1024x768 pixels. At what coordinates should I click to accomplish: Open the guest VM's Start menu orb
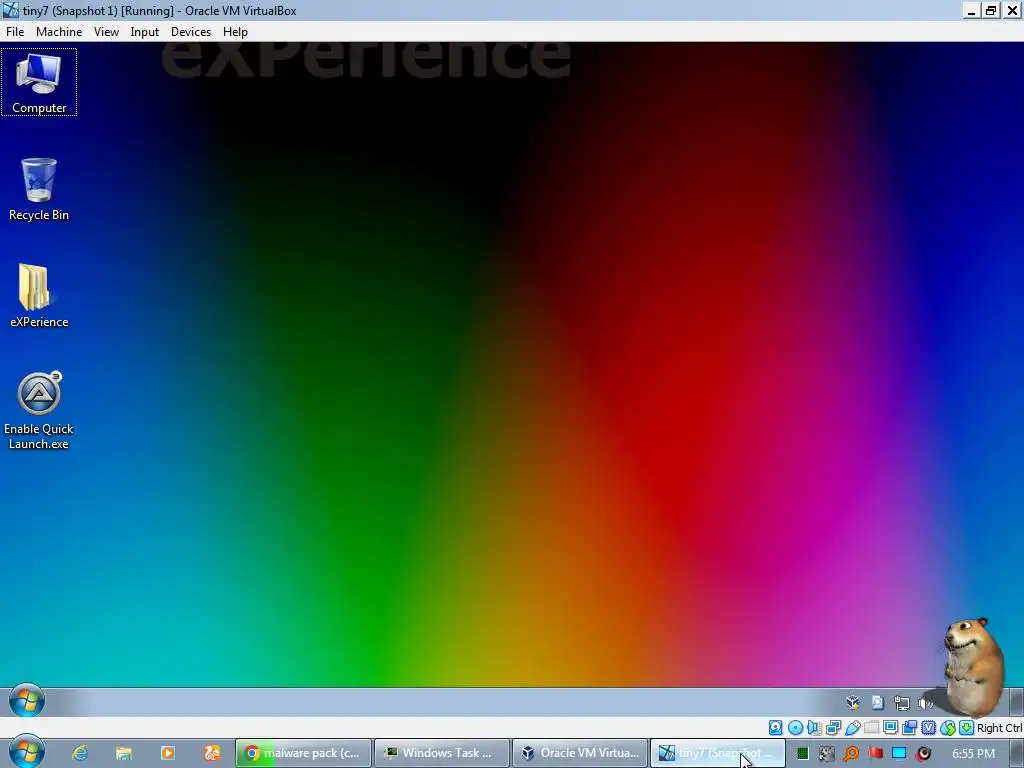(27, 701)
